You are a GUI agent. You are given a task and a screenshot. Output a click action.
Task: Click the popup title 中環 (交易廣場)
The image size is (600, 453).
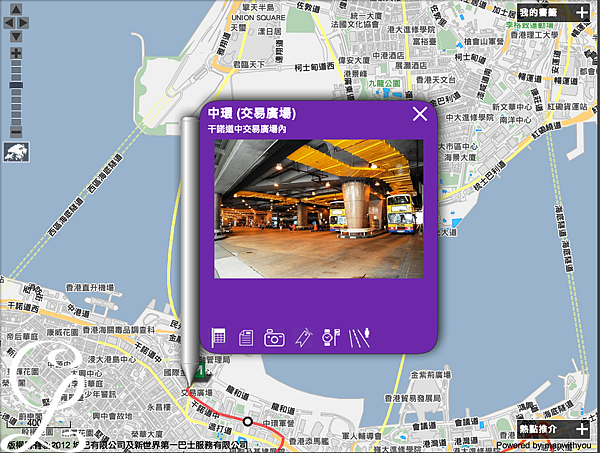[x=252, y=113]
